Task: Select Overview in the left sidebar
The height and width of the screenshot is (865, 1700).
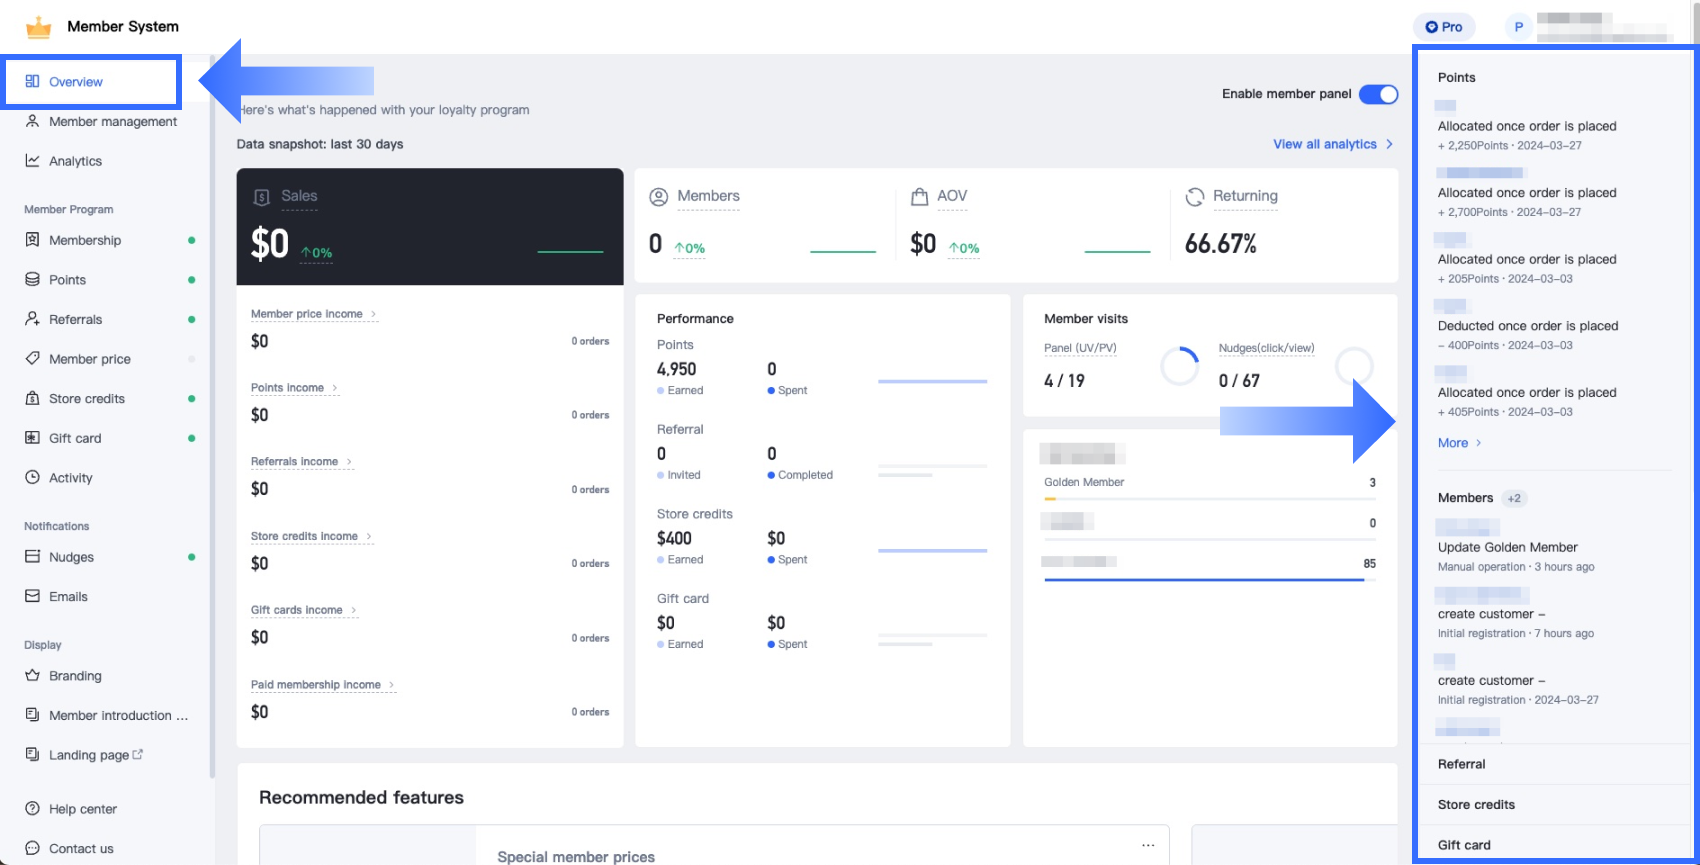Action: [x=76, y=82]
